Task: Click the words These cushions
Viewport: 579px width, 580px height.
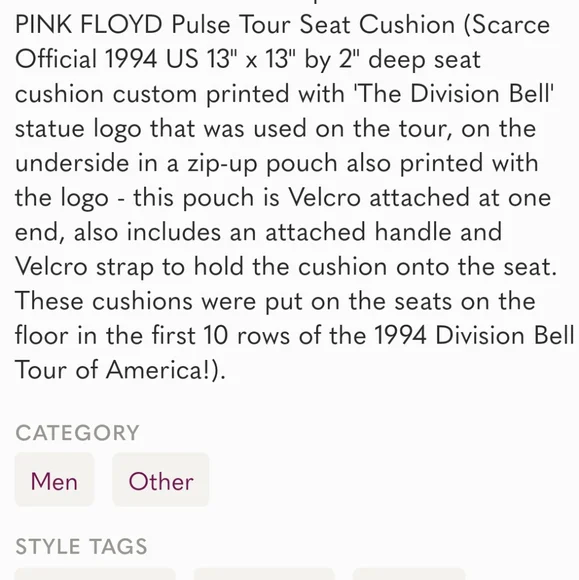Action: pyautogui.click(x=104, y=301)
